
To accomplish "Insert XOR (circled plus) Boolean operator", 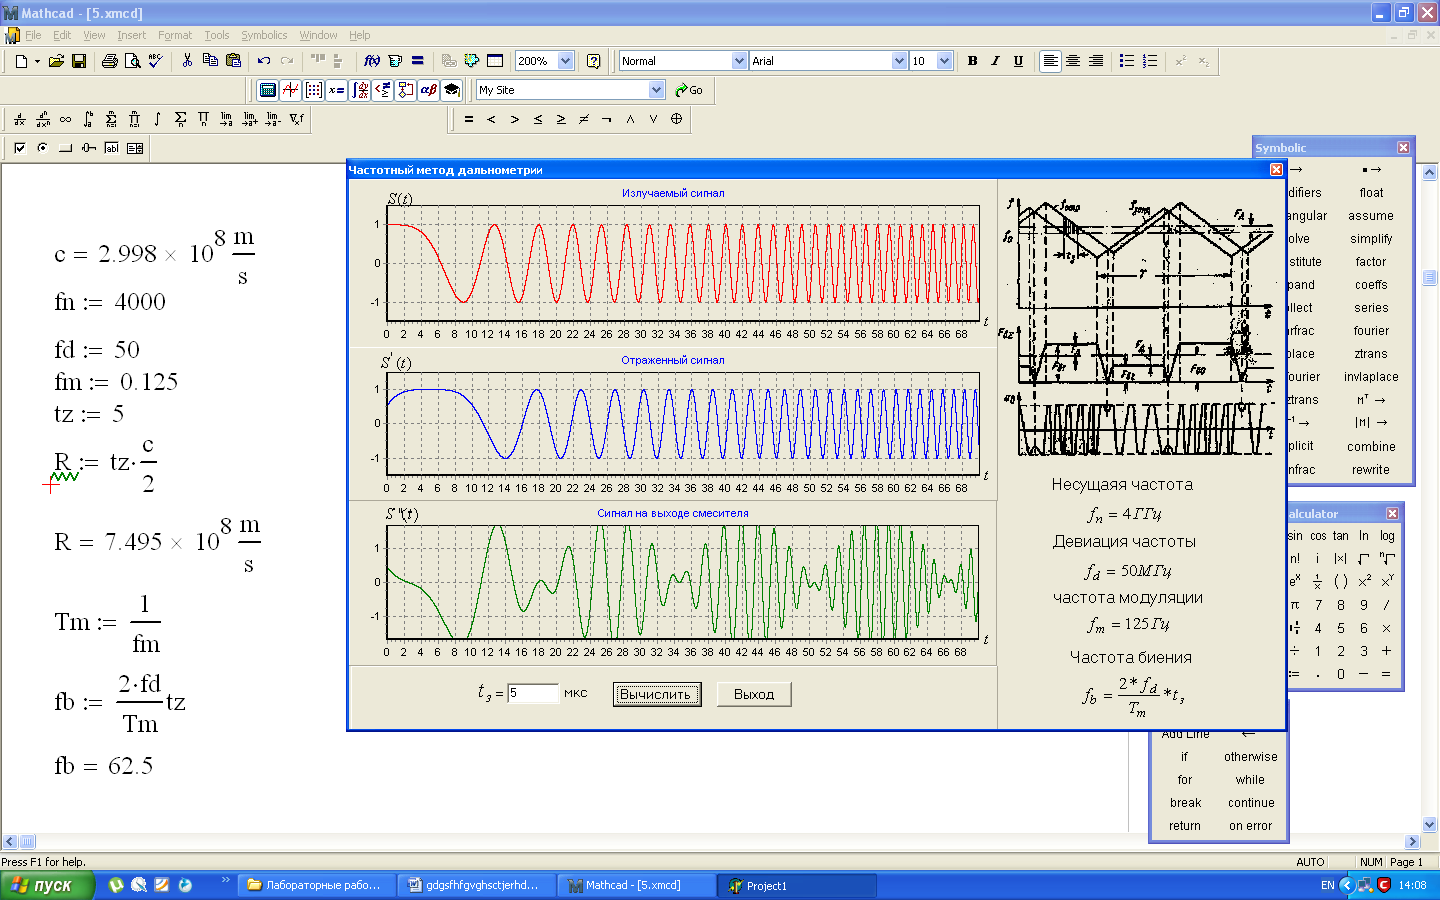I will click(x=676, y=119).
